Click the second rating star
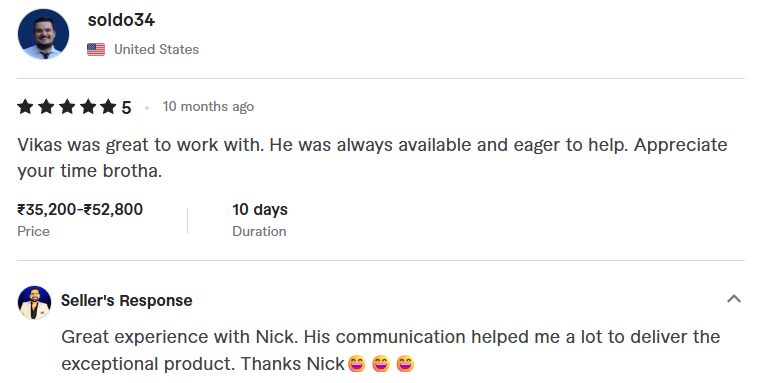The height and width of the screenshot is (383, 764). [x=46, y=106]
